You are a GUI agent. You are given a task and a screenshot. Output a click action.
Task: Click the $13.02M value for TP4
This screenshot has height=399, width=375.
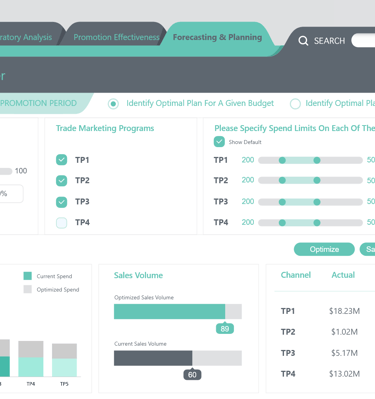pyautogui.click(x=344, y=374)
